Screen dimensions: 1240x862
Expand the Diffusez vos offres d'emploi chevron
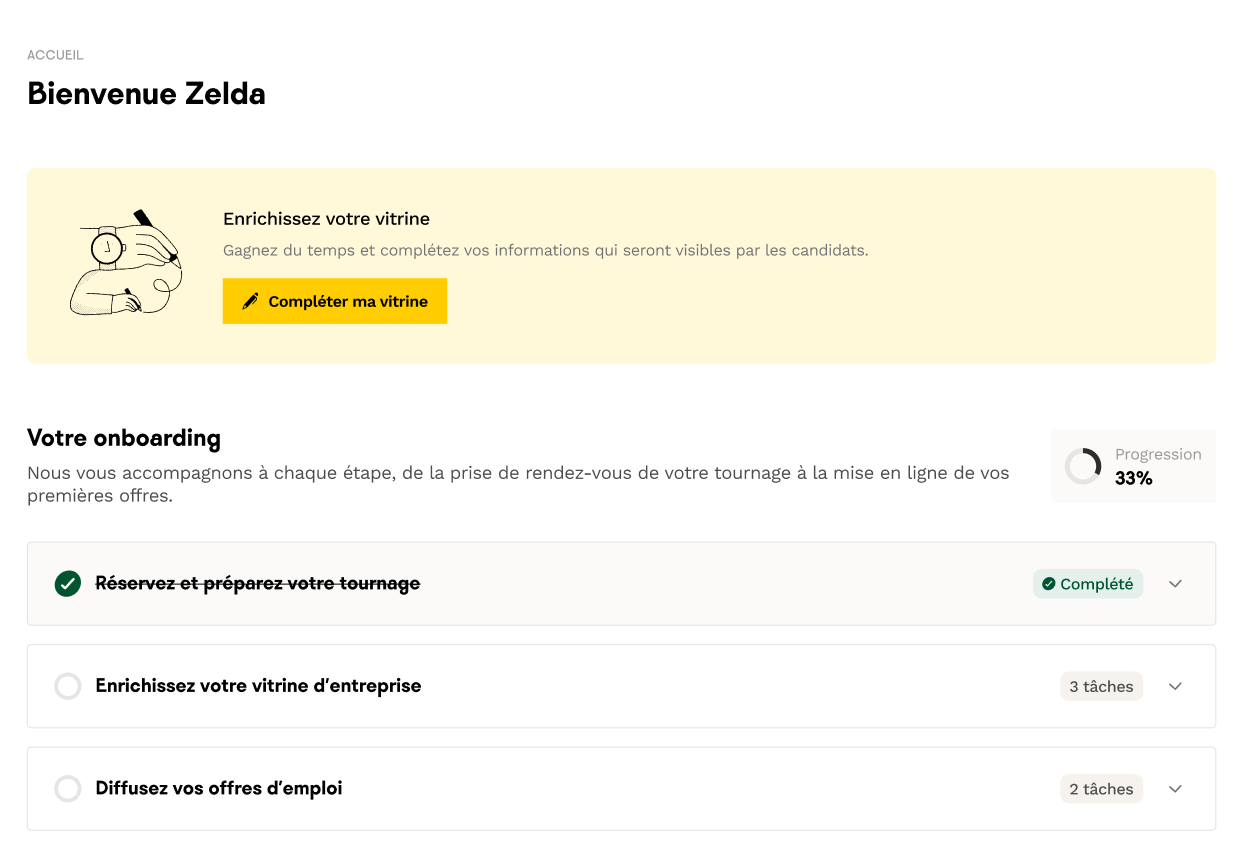[1175, 789]
